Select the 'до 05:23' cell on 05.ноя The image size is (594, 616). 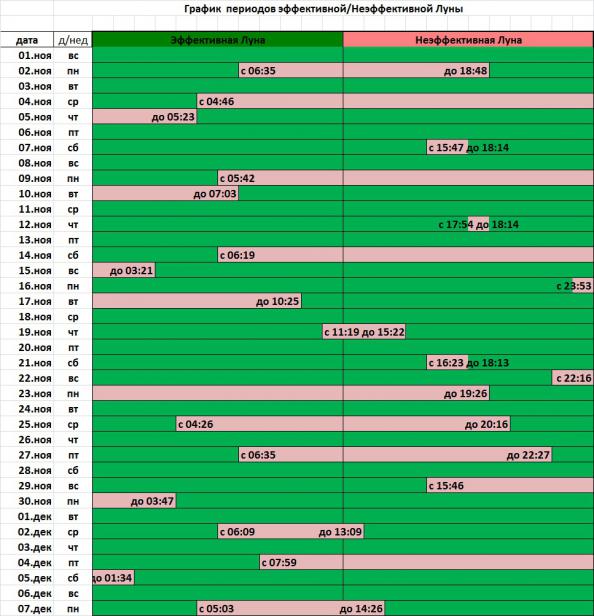click(x=145, y=117)
